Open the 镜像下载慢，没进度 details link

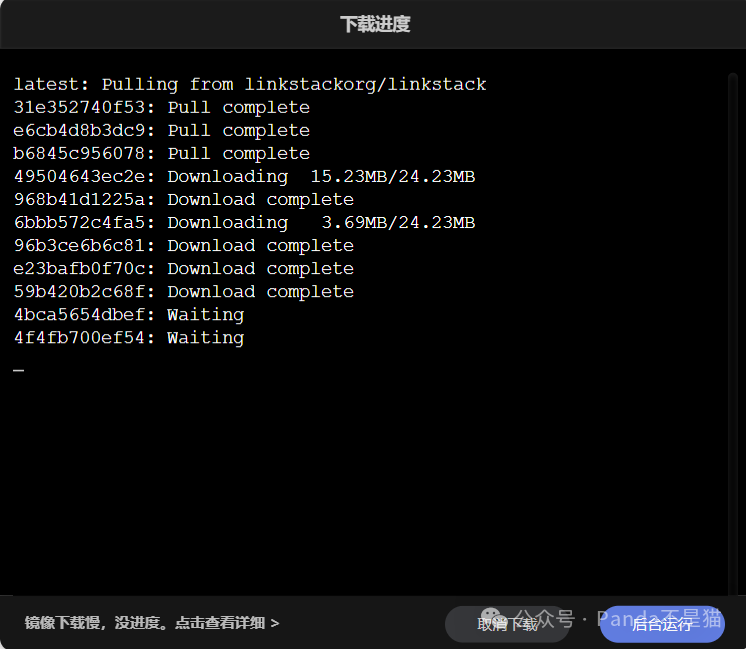(152, 623)
